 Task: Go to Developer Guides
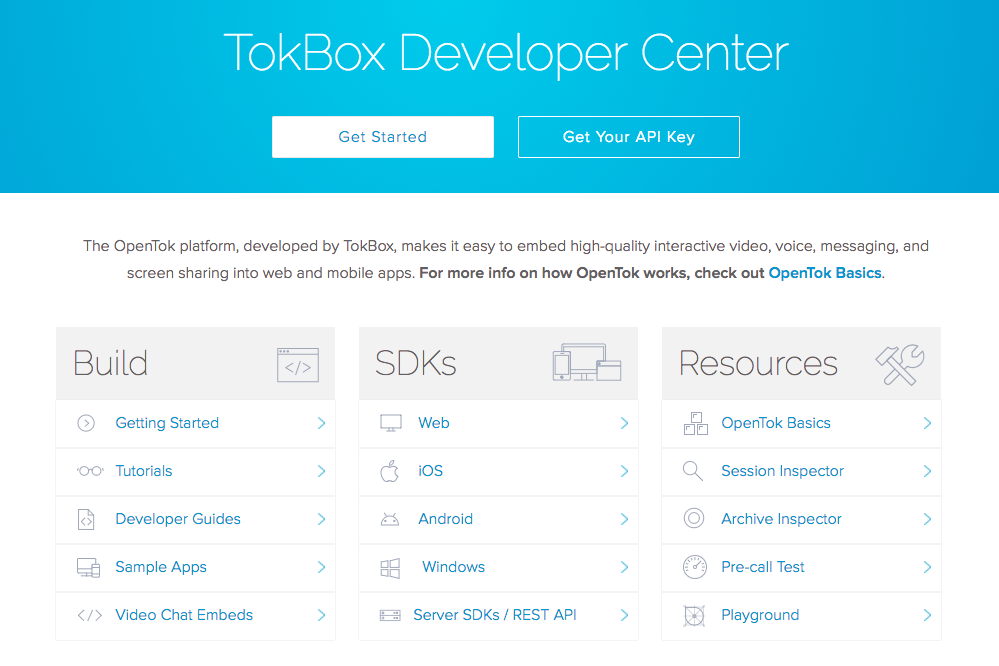coord(178,519)
